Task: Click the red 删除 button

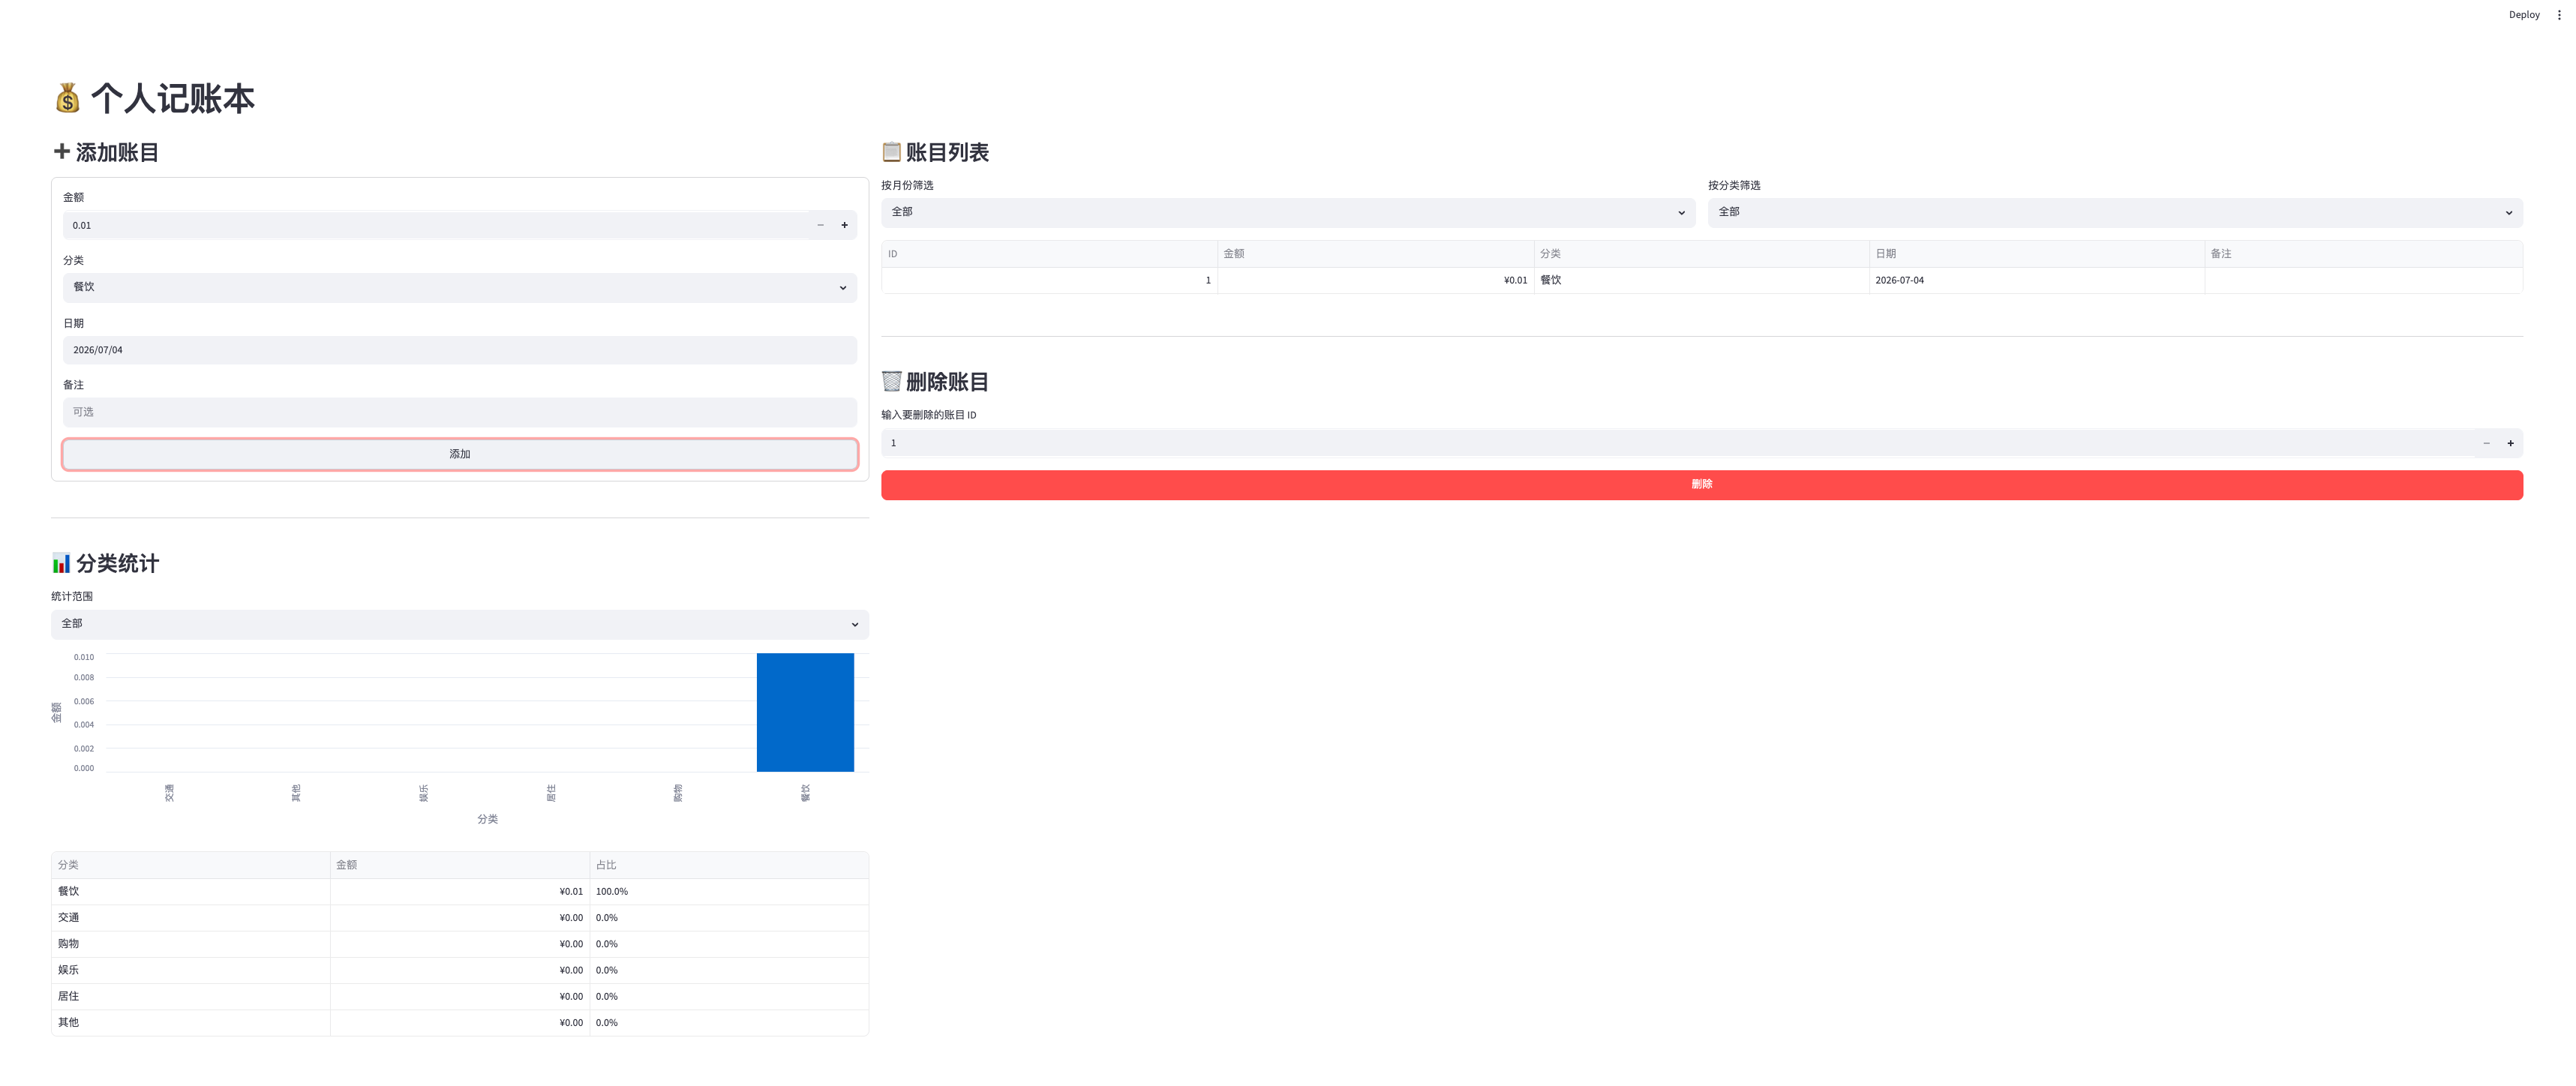Action: coord(1702,485)
